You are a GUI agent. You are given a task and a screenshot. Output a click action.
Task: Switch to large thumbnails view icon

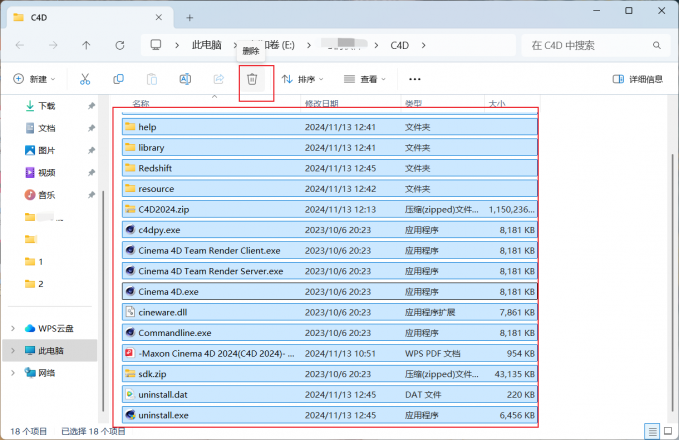pos(668,431)
